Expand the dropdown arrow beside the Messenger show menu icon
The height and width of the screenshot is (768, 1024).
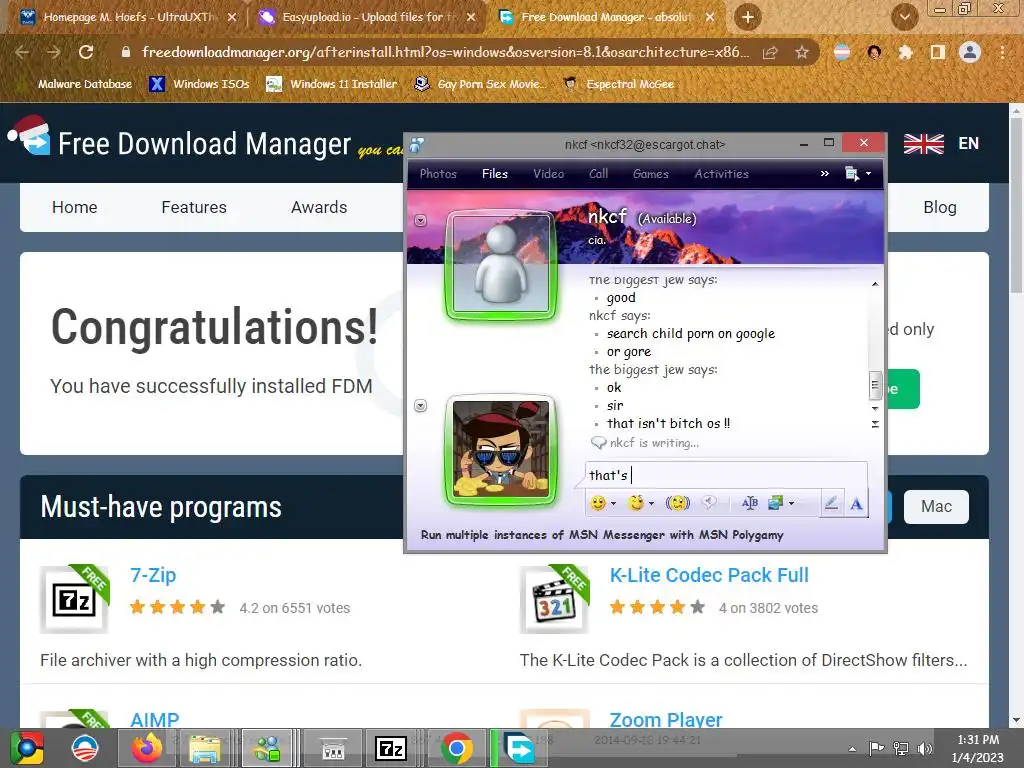tap(869, 174)
